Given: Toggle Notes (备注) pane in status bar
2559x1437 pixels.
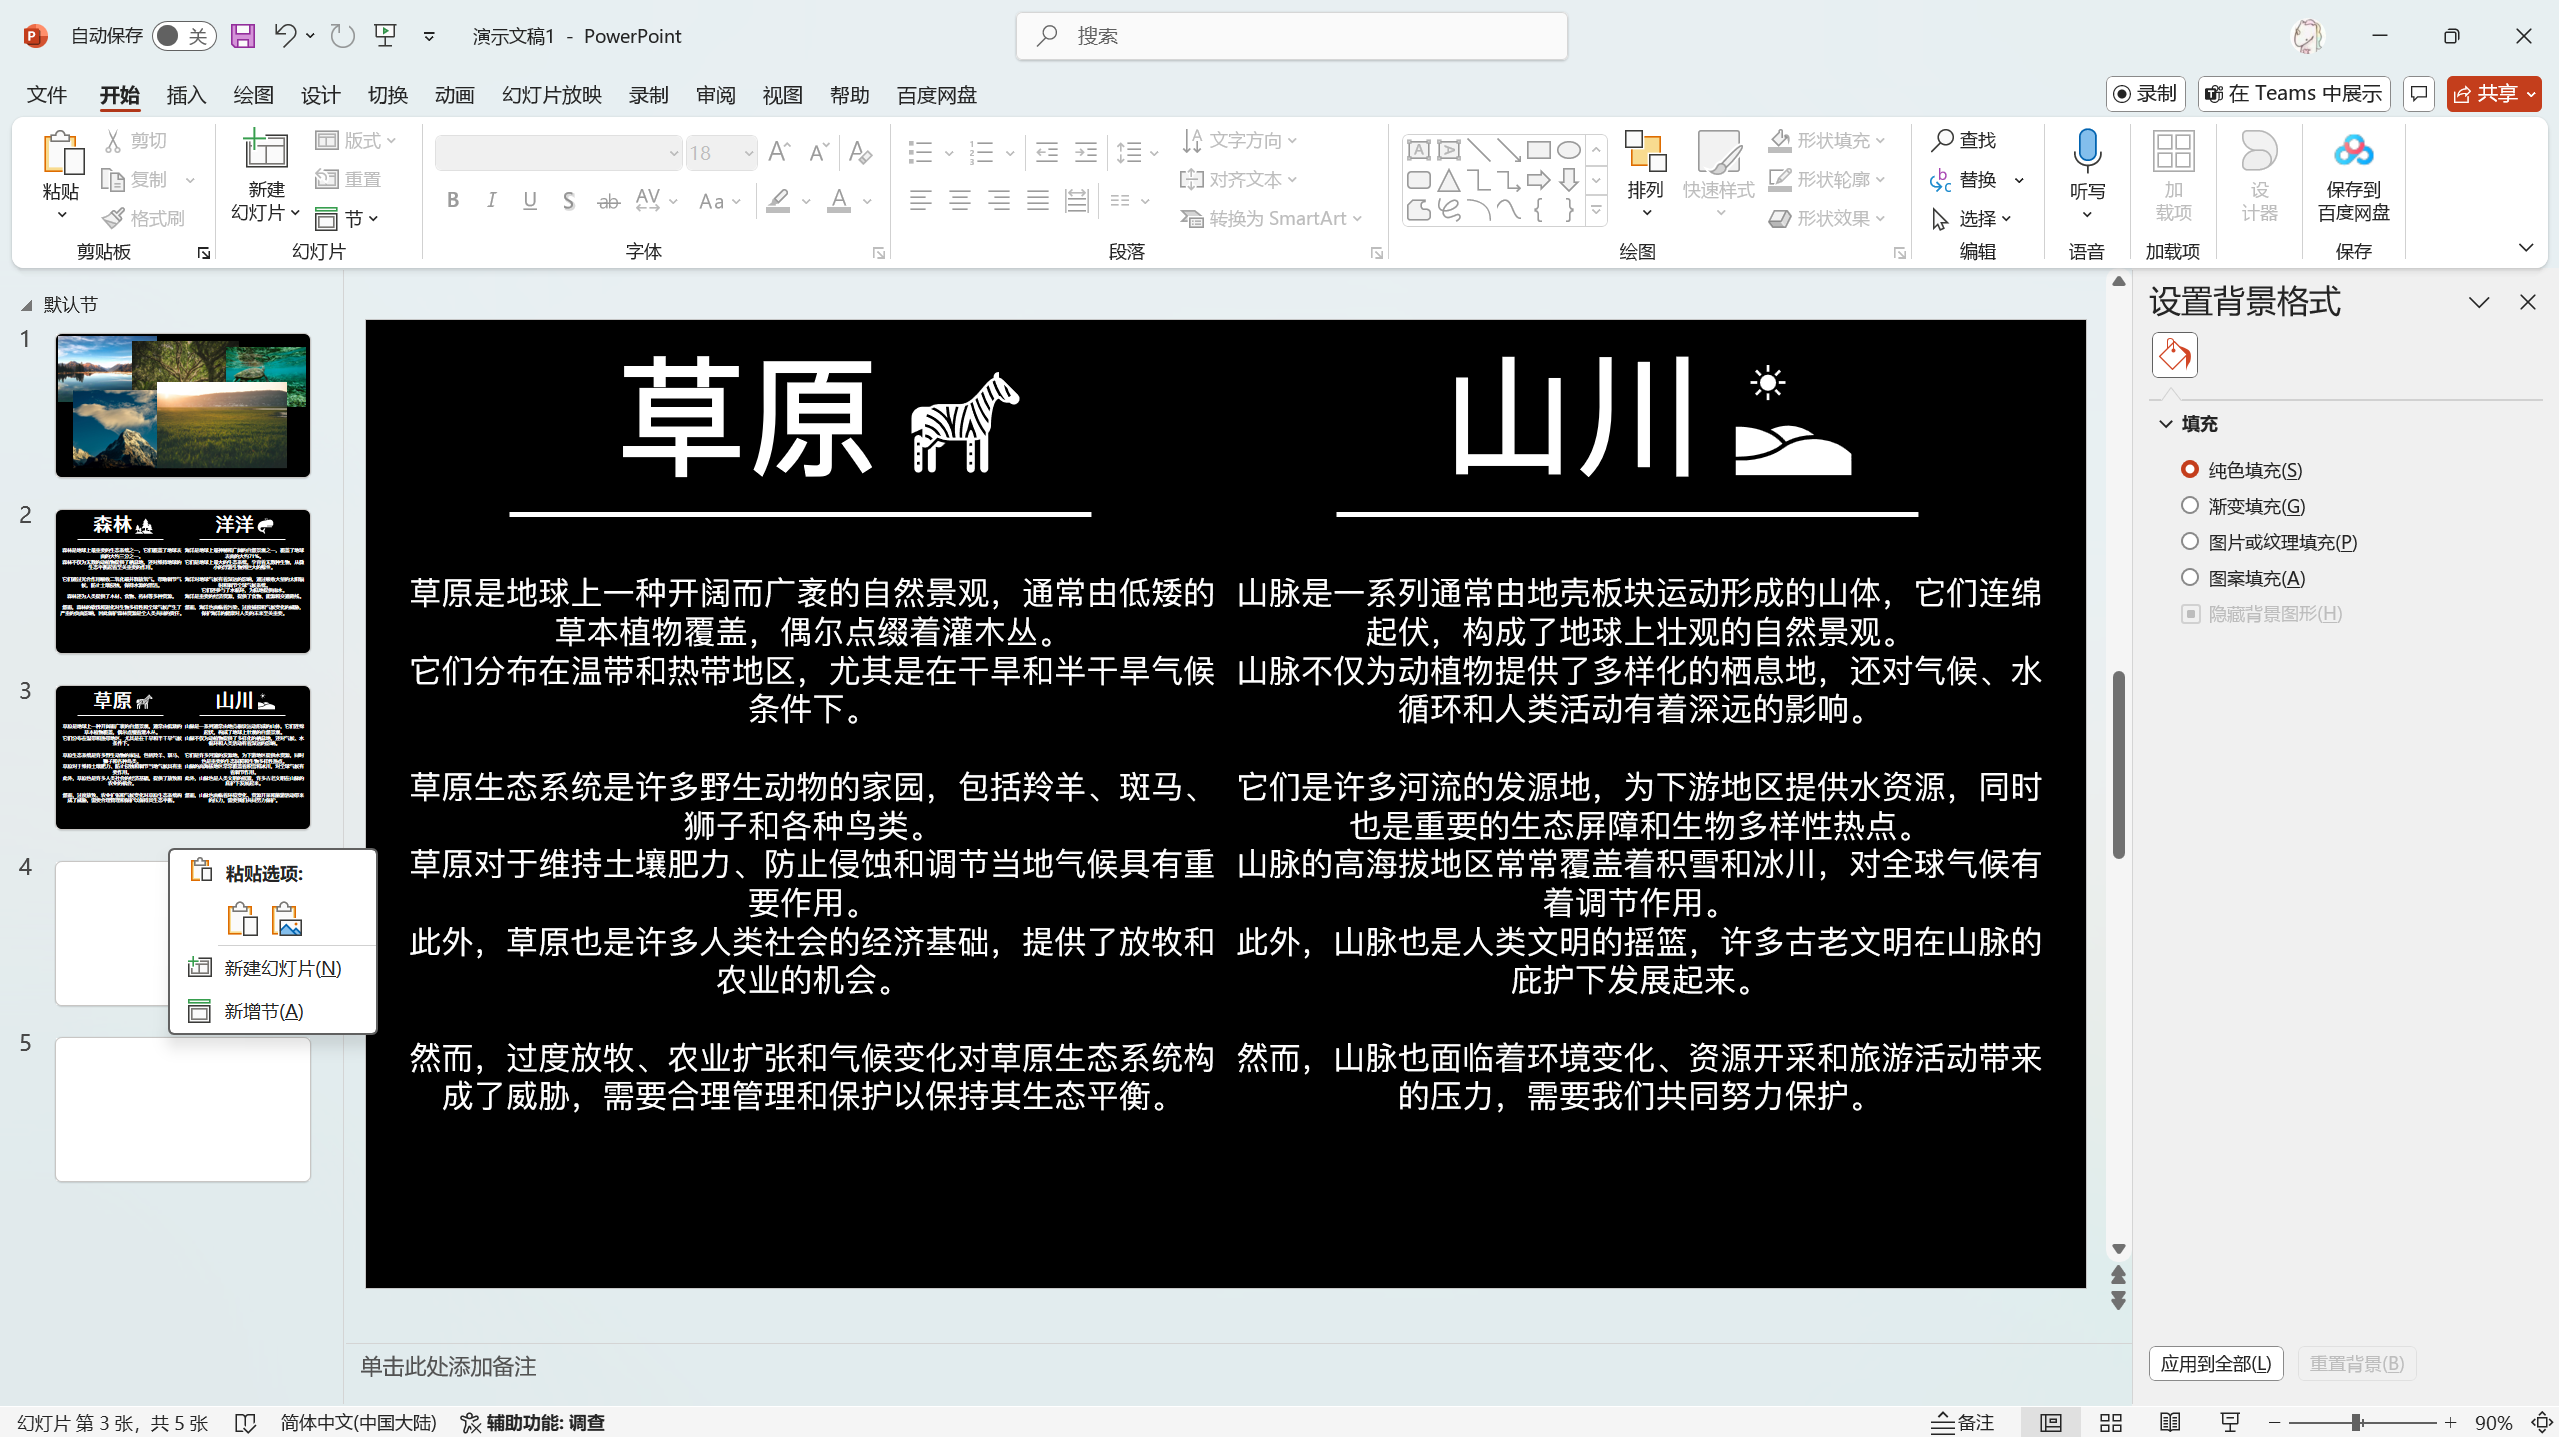Looking at the screenshot, I should click(x=1962, y=1422).
